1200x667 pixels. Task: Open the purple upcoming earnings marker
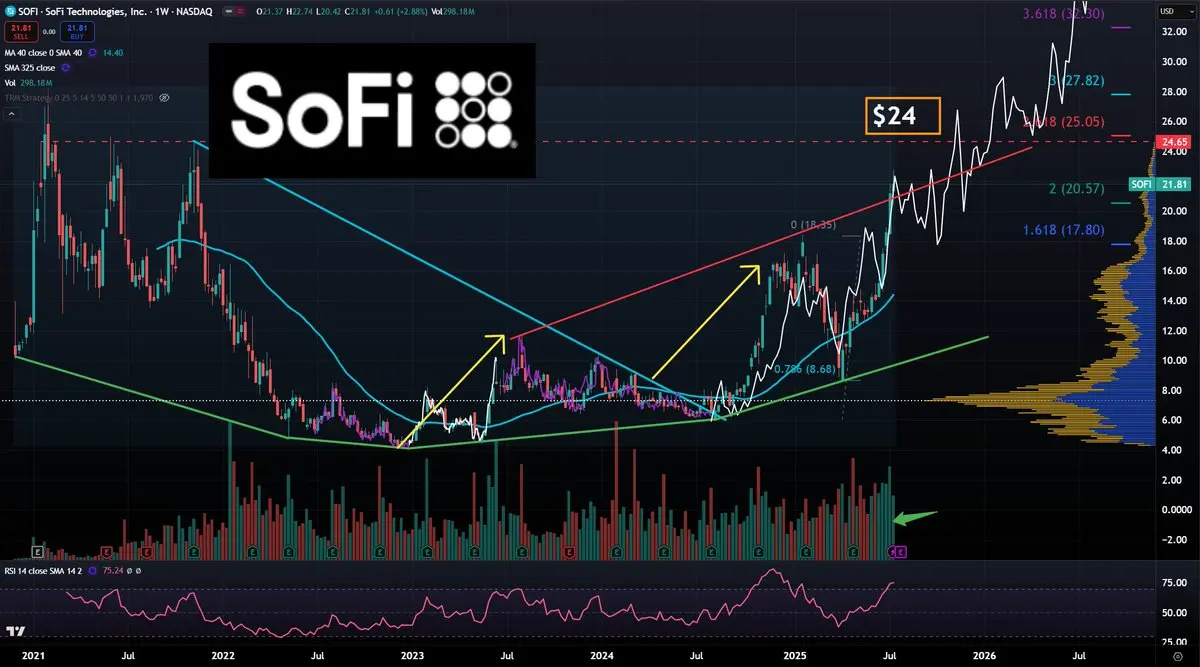coord(901,552)
